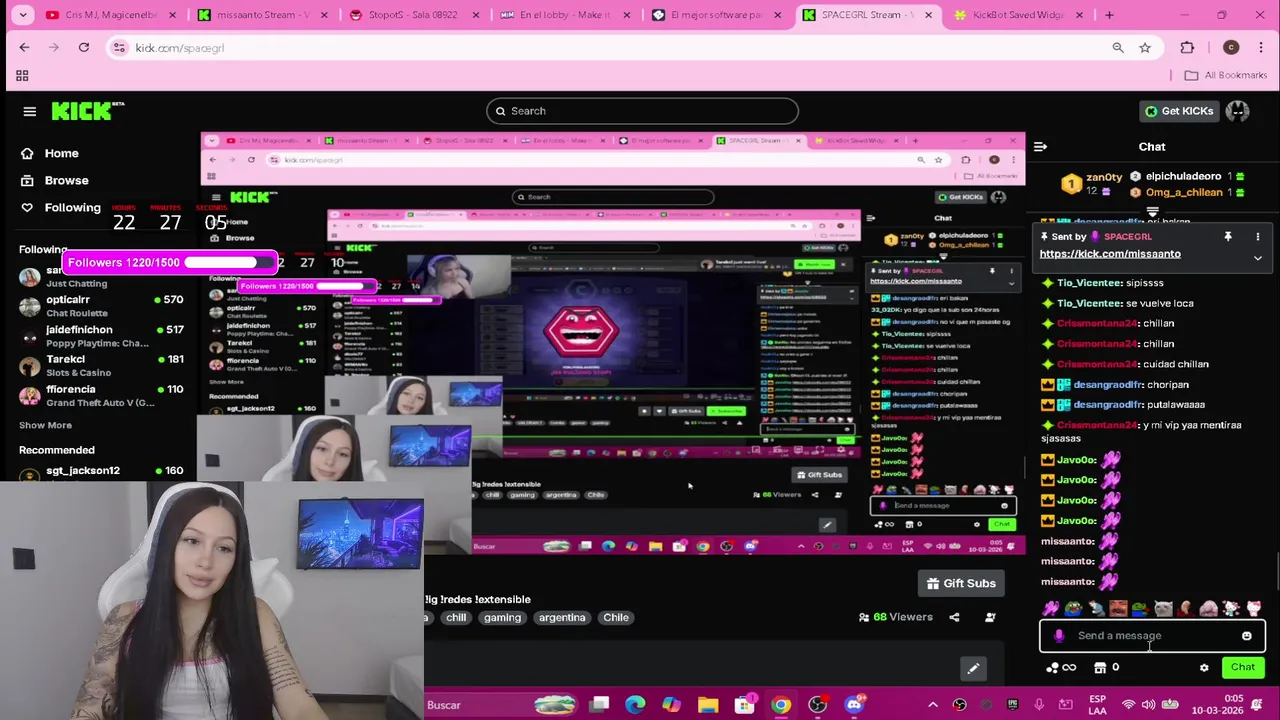Open the kick.com/missaanto link

point(1110,254)
